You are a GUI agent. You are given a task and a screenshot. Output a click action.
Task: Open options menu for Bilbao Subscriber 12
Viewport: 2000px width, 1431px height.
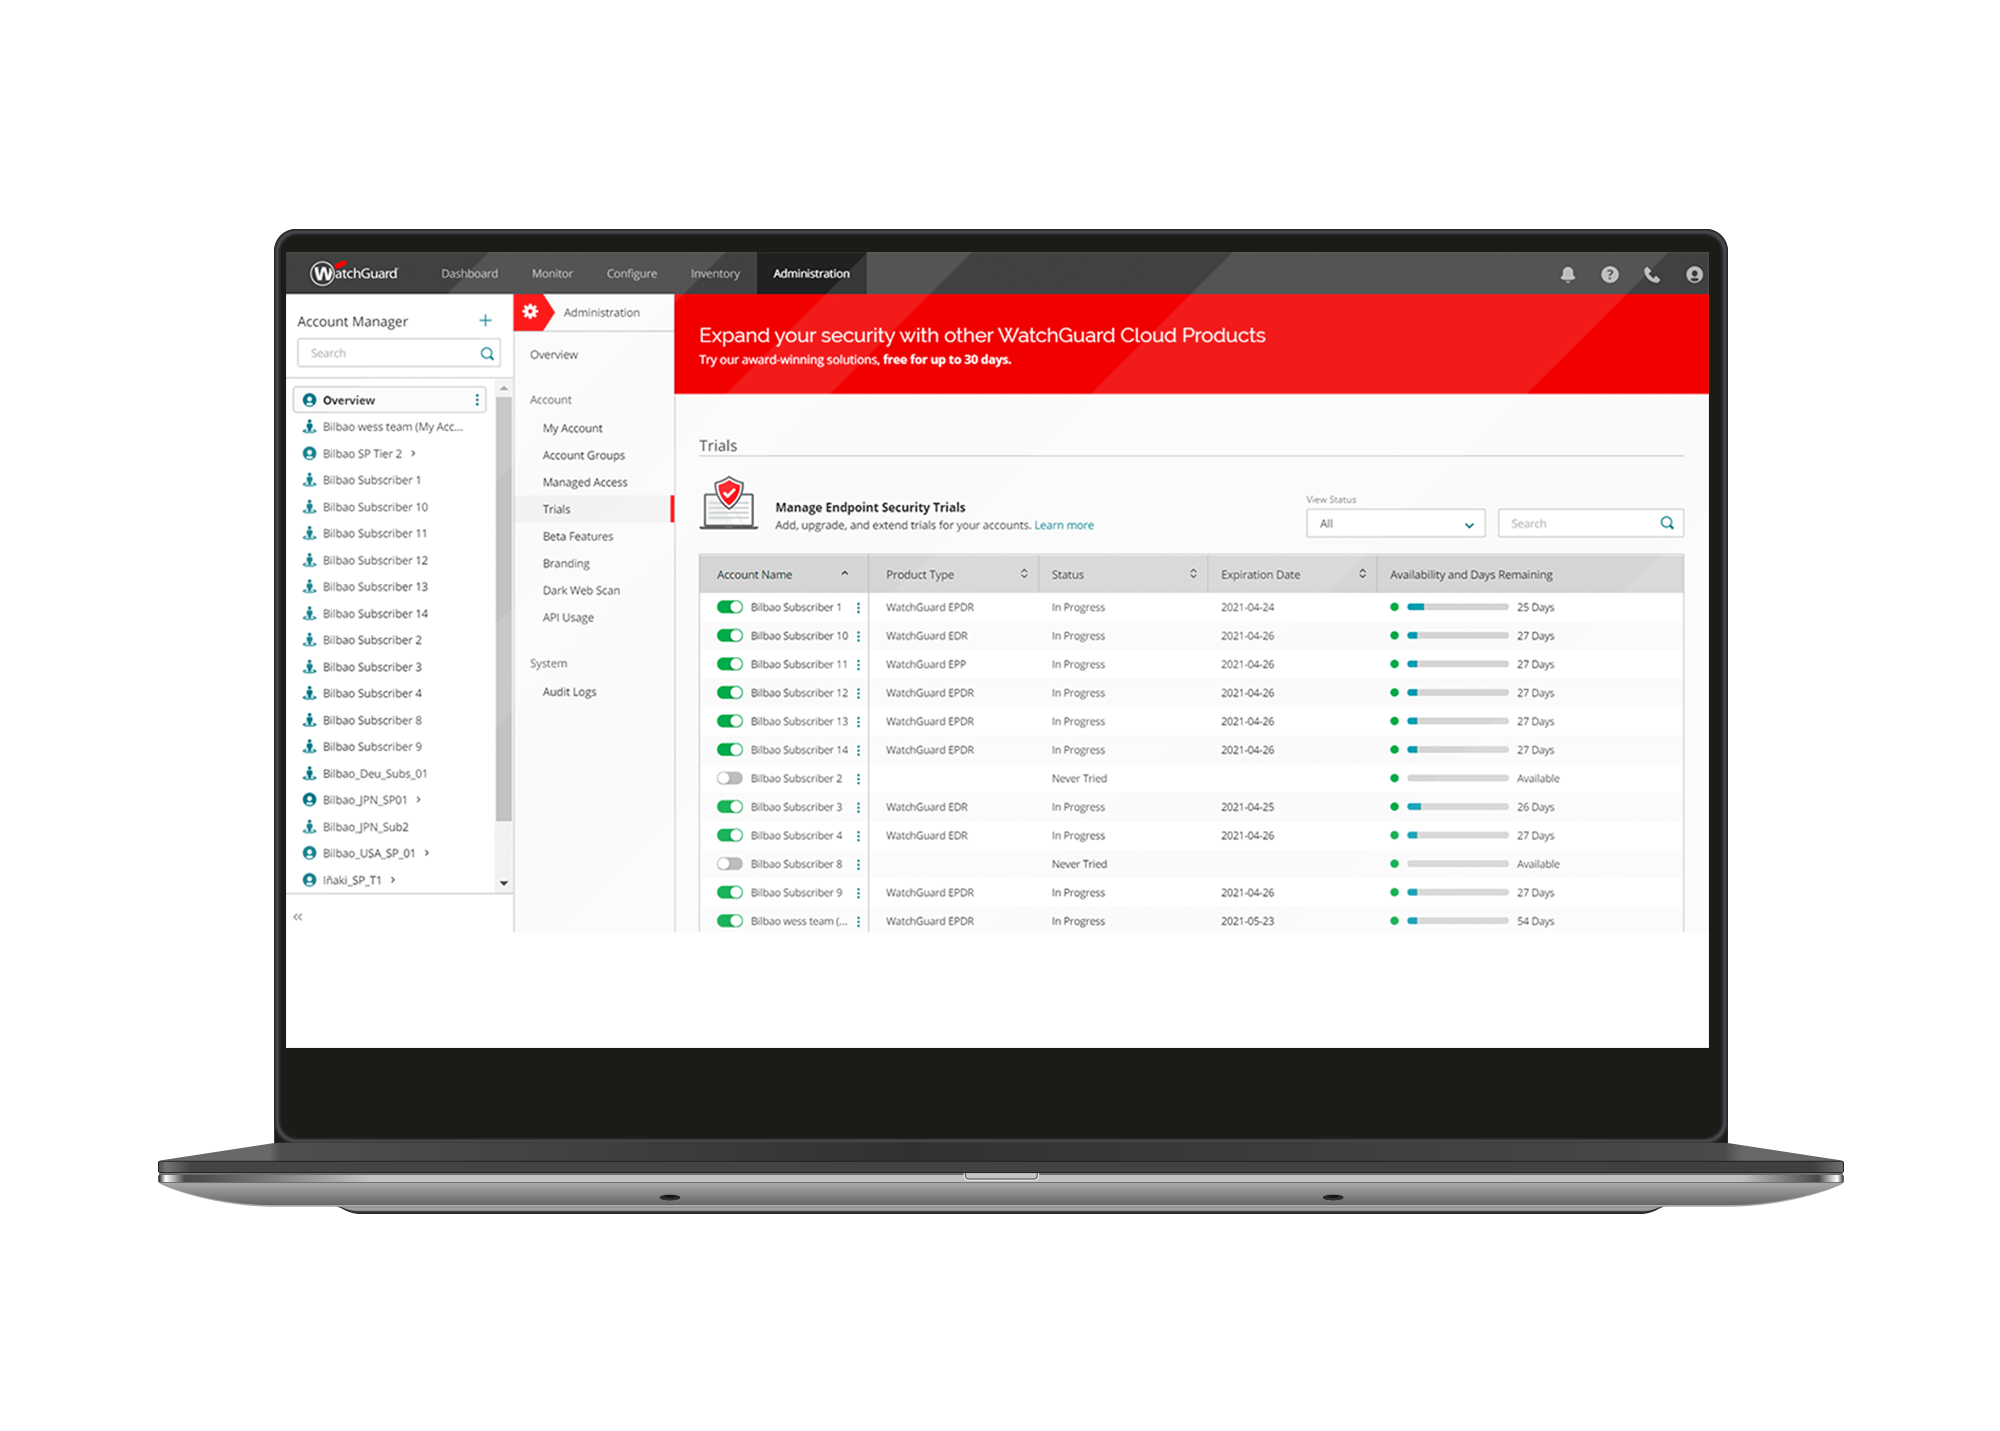[858, 693]
